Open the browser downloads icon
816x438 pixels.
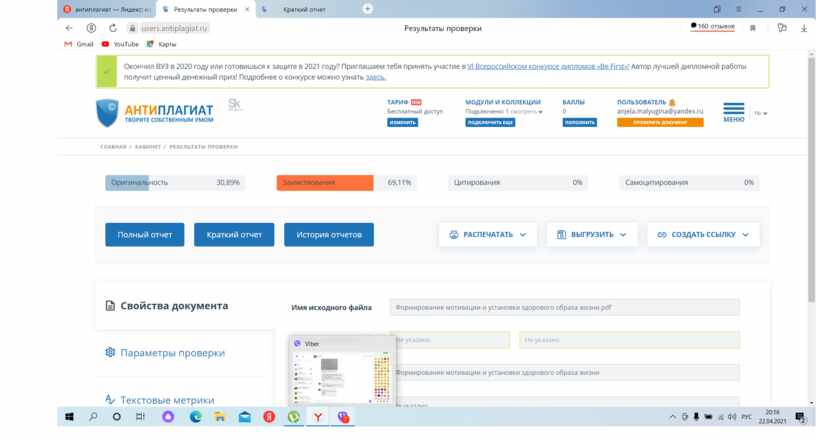click(804, 28)
